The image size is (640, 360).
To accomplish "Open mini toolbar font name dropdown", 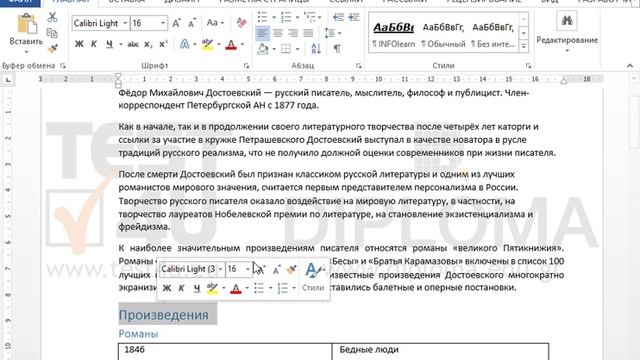I will click(x=220, y=269).
